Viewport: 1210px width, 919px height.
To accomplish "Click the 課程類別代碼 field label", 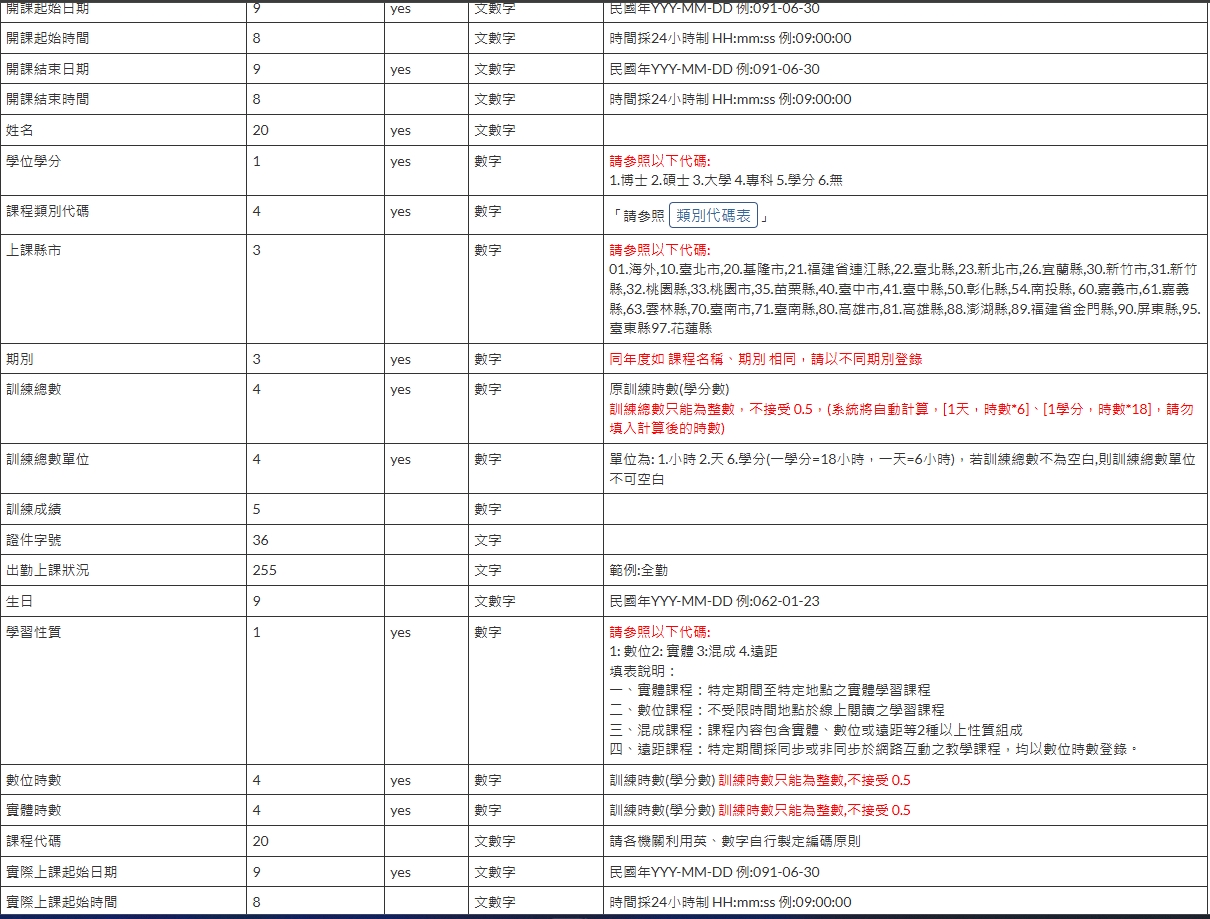I will [47, 212].
